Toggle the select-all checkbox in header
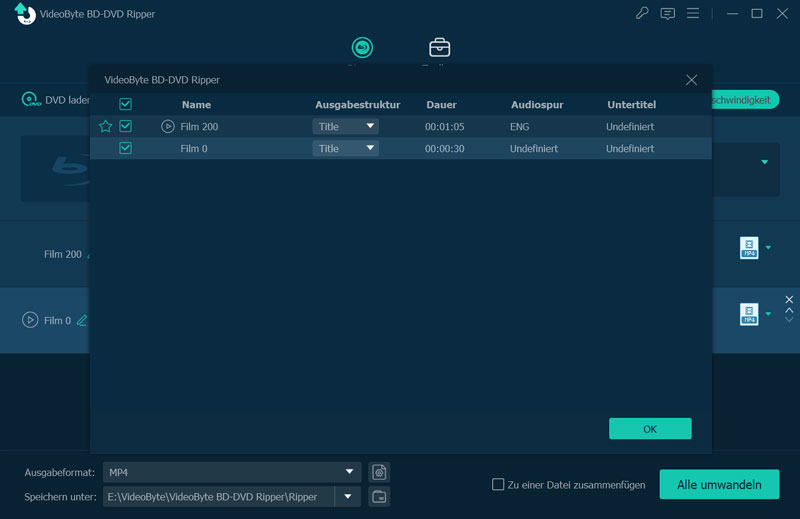800x519 pixels. click(126, 104)
